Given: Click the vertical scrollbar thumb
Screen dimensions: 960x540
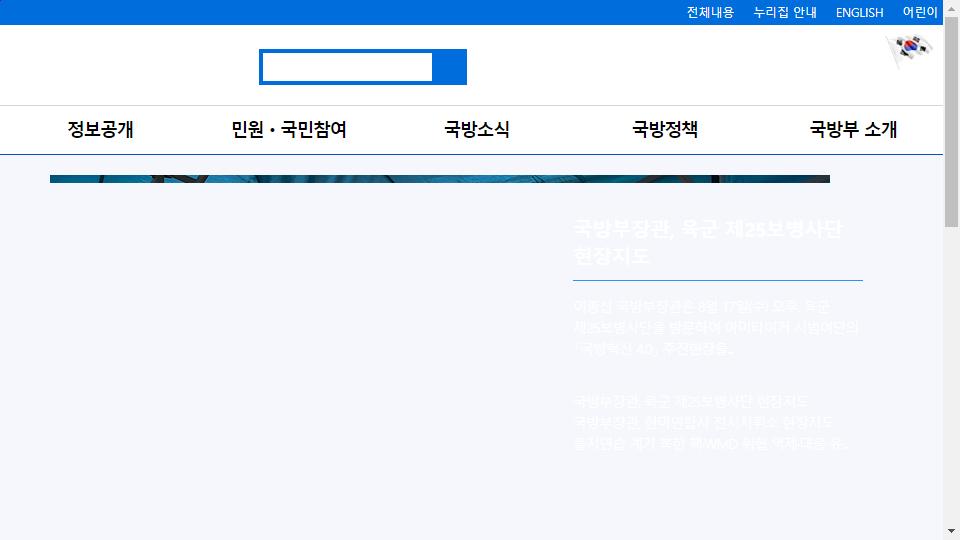Looking at the screenshot, I should [x=951, y=121].
